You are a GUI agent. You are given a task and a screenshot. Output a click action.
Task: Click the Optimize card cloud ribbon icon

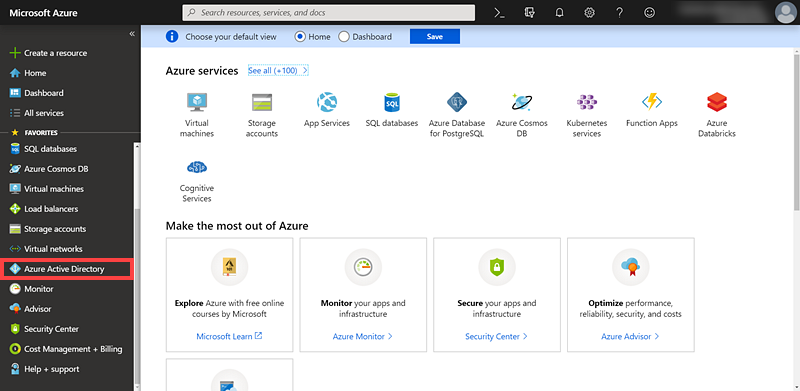(x=631, y=267)
